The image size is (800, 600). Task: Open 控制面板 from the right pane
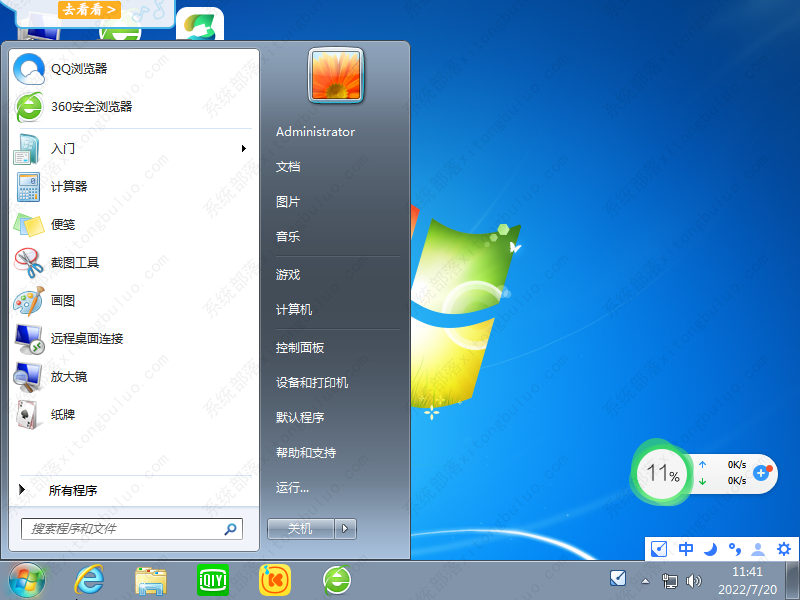coord(300,348)
